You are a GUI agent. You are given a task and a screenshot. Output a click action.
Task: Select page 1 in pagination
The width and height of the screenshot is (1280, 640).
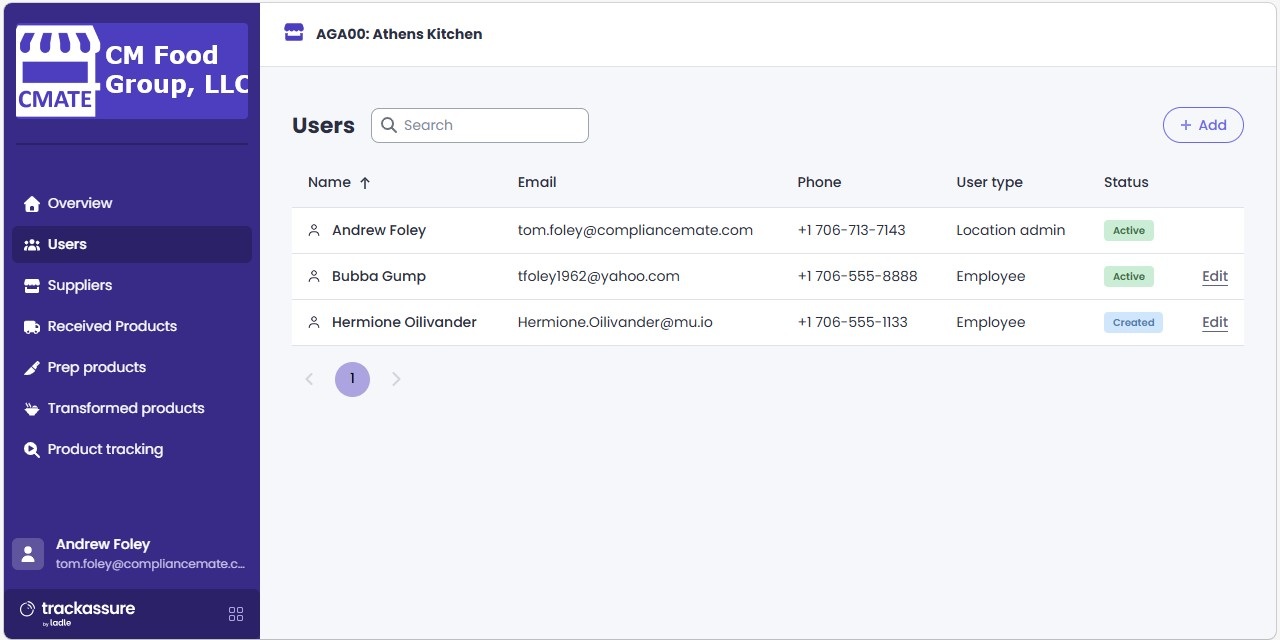click(352, 379)
